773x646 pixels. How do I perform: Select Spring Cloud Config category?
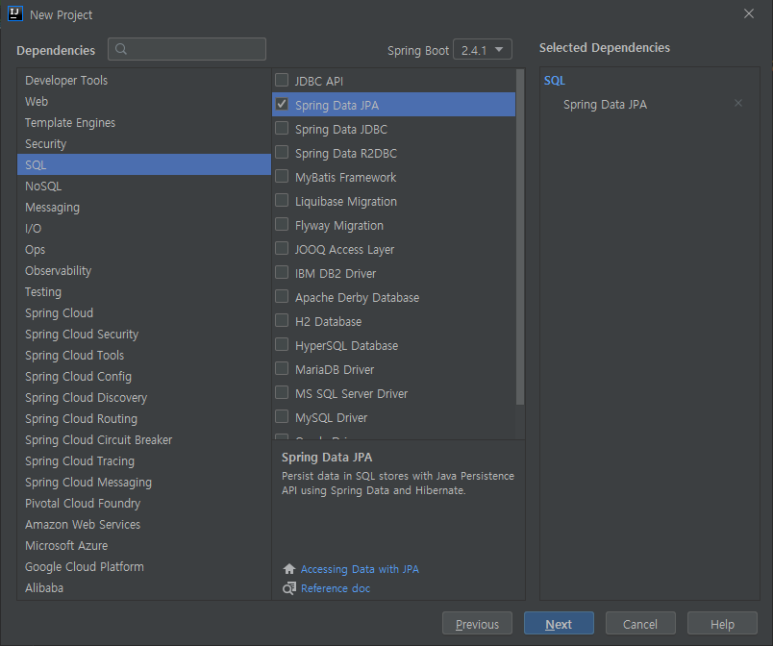[x=144, y=377]
